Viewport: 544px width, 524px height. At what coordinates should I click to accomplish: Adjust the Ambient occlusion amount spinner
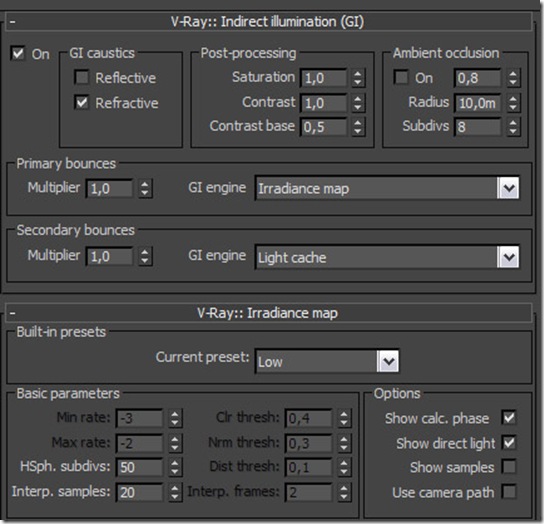[x=513, y=78]
